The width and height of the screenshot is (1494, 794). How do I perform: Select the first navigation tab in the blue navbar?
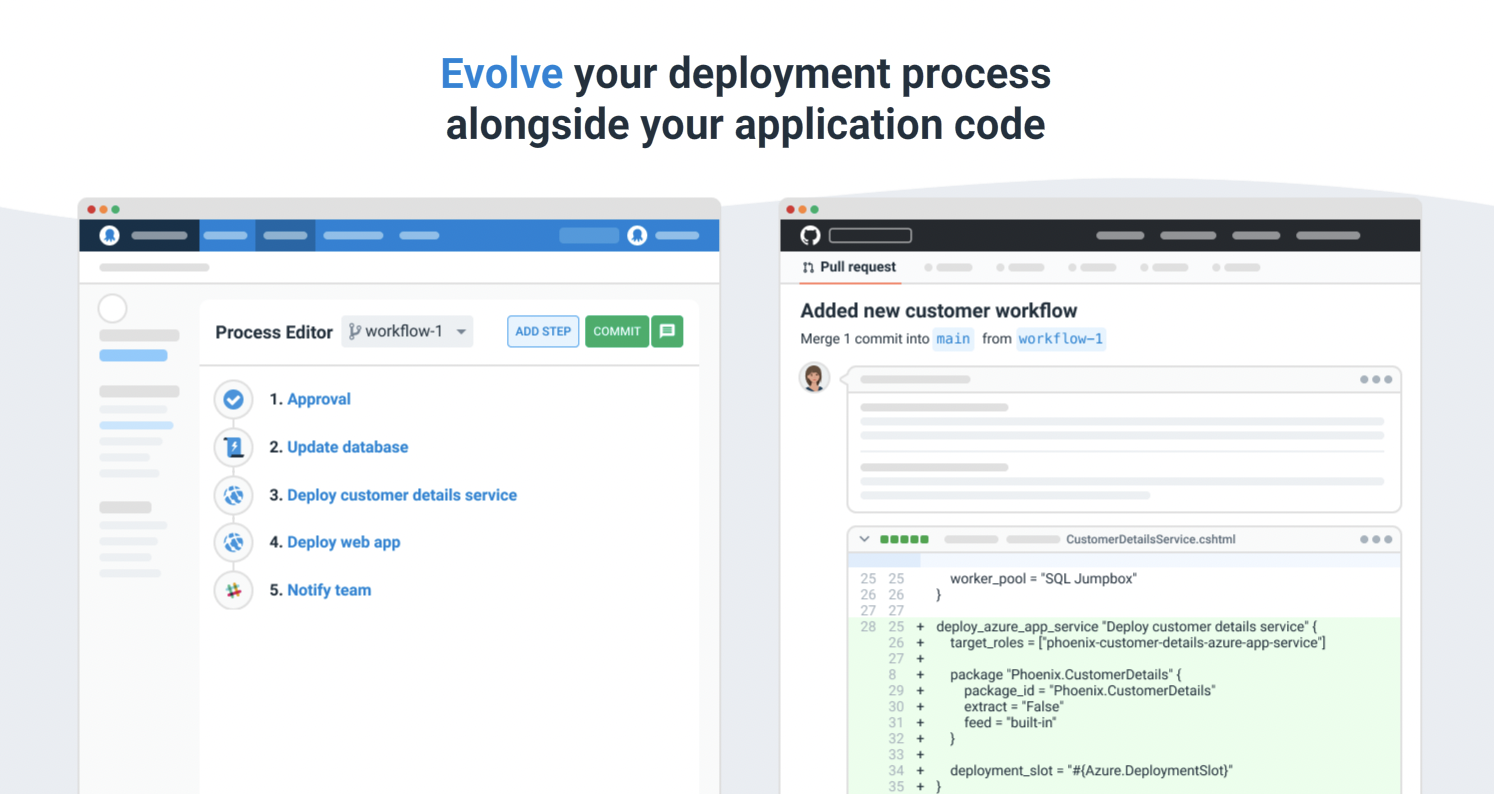point(225,235)
